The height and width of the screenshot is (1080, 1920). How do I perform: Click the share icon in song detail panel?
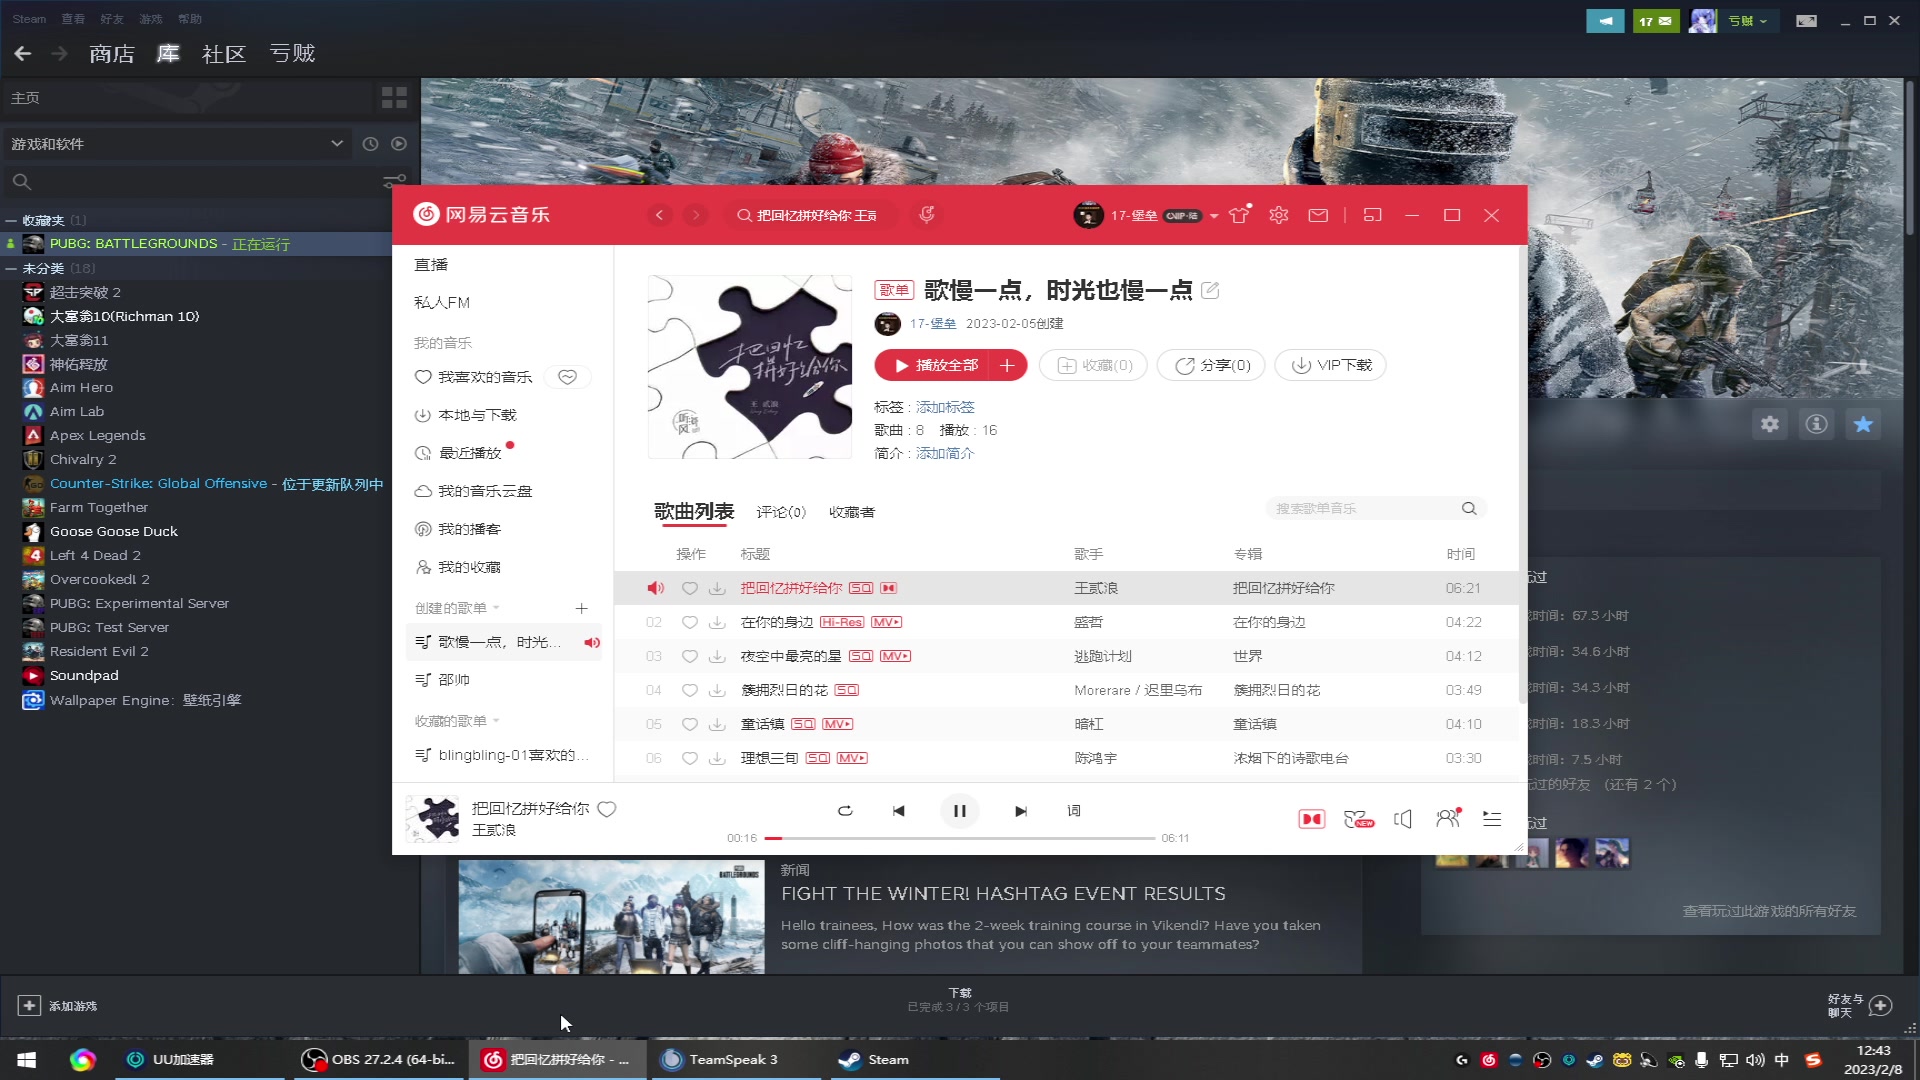(x=1208, y=367)
